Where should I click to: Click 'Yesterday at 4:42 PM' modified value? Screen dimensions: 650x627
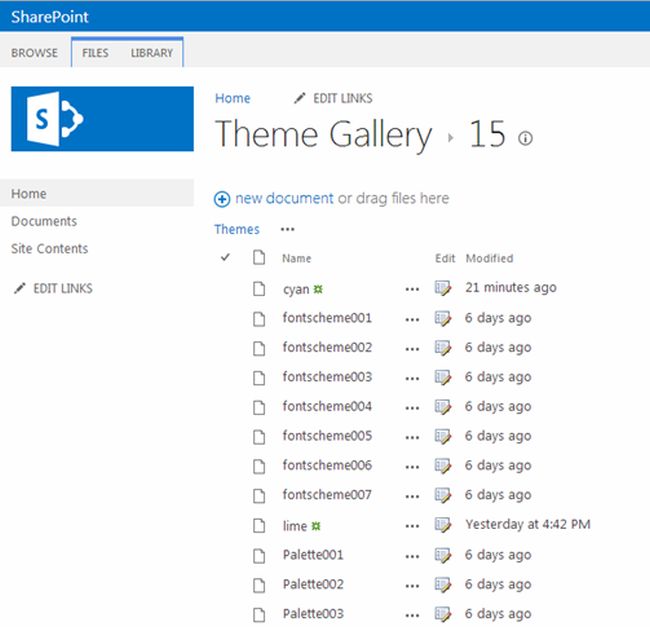(x=528, y=524)
